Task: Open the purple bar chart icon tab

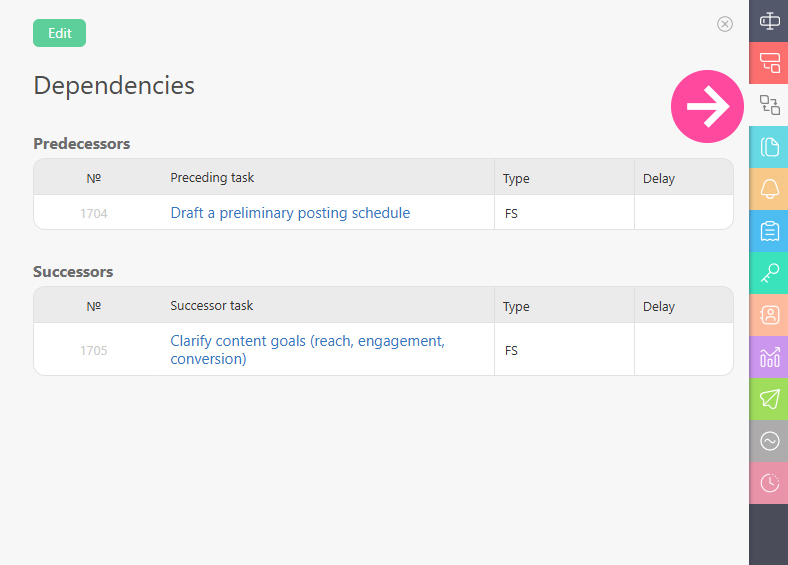Action: click(769, 357)
